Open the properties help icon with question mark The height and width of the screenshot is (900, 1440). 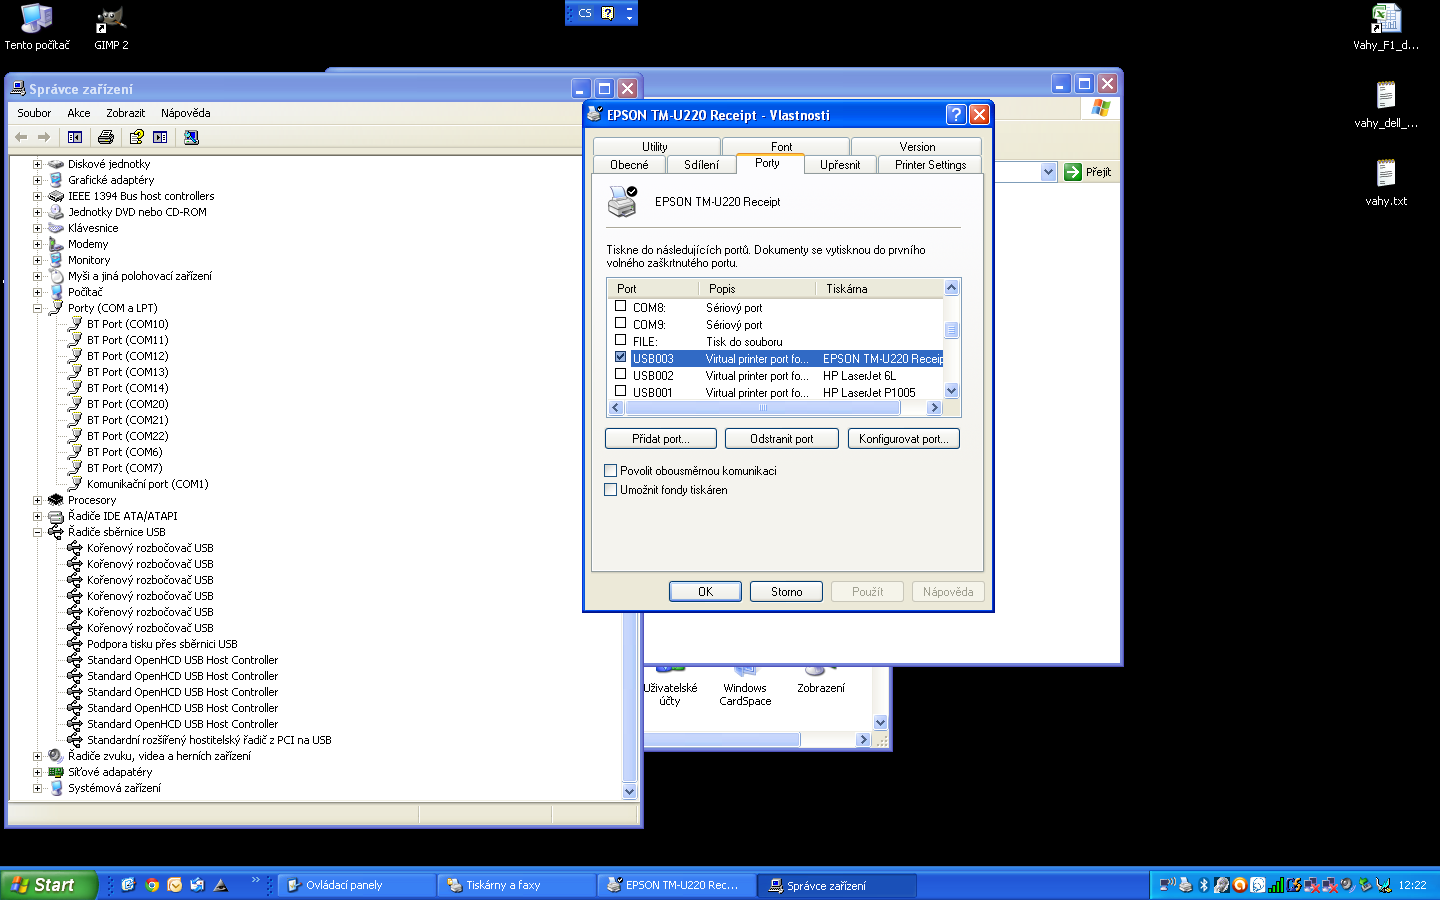point(137,137)
